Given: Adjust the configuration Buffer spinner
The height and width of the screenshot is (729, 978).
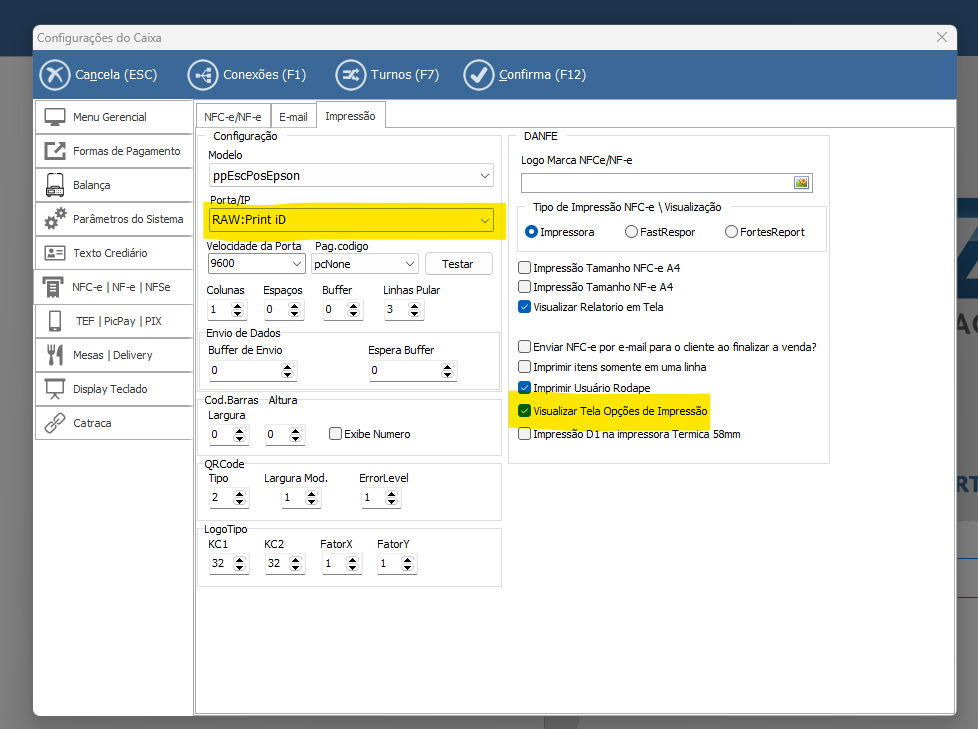Looking at the screenshot, I should coord(354,309).
